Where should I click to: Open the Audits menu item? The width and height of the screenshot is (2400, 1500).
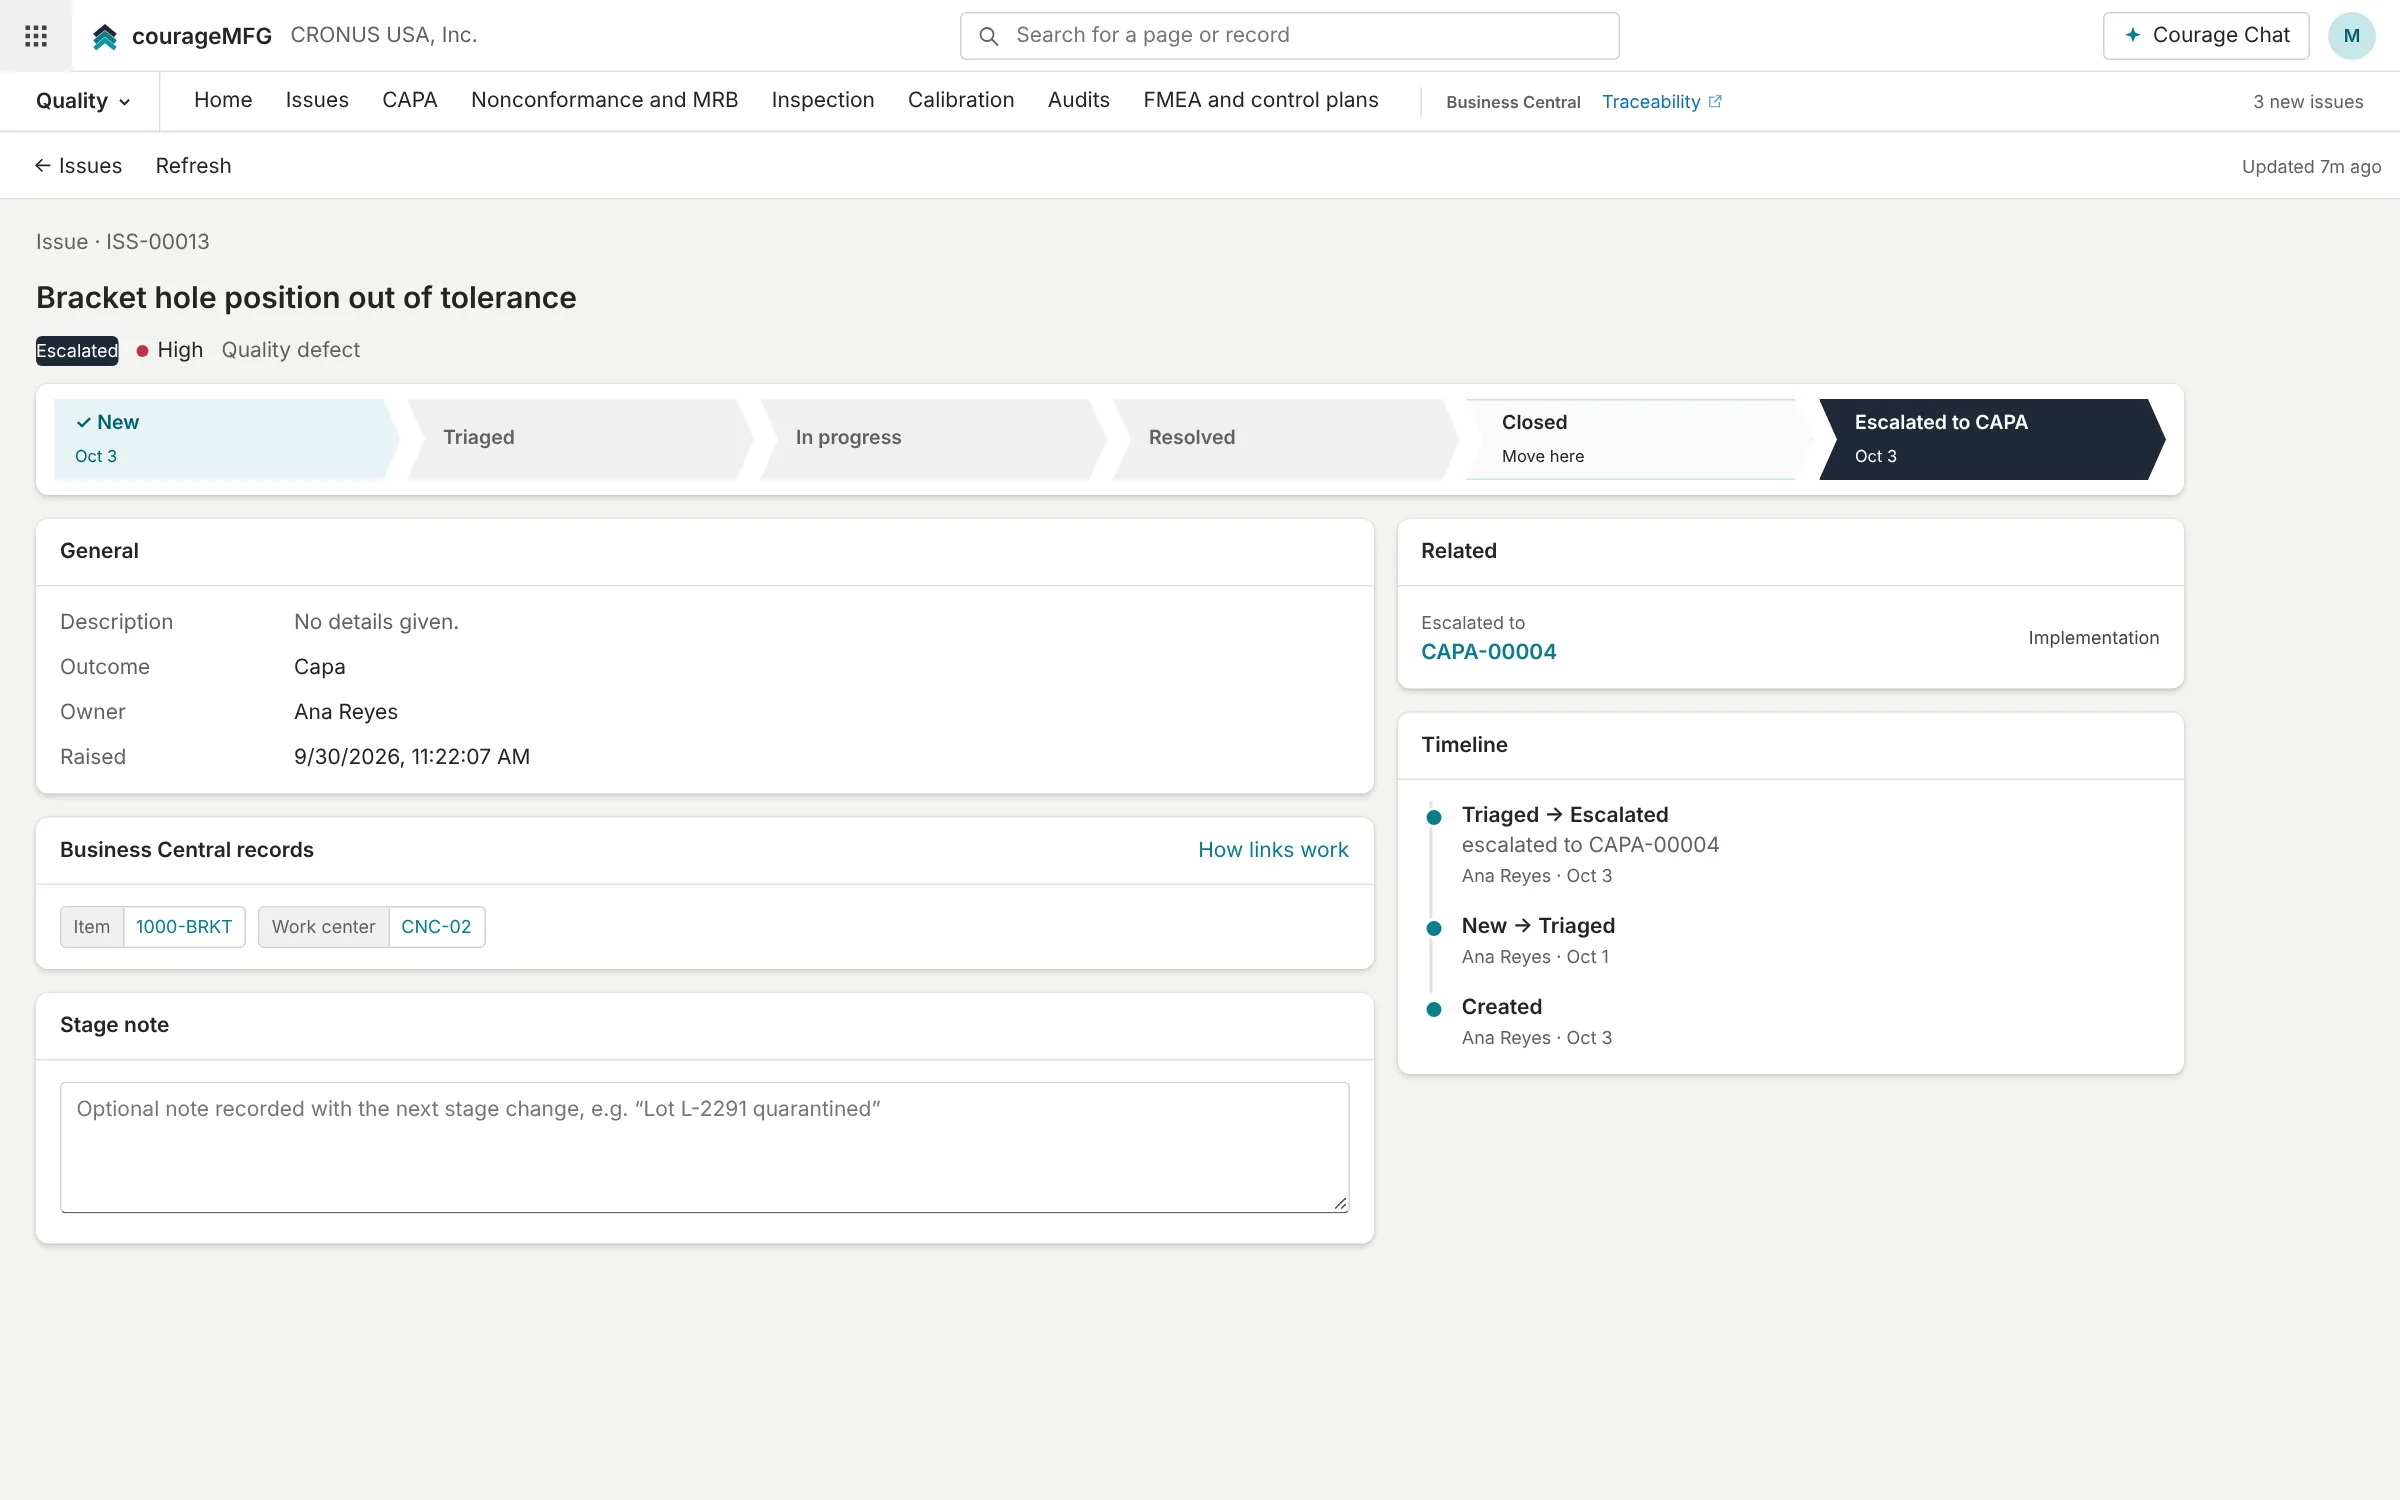click(1079, 100)
